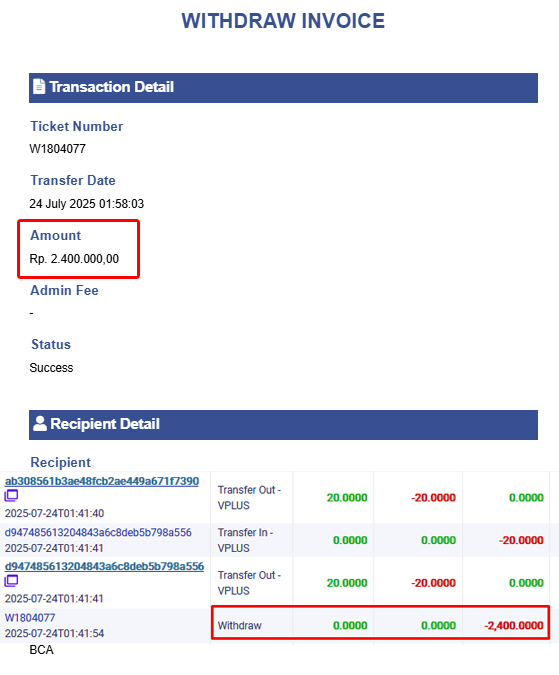This screenshot has height=675, width=559.
Task: Click the Ticket Number label
Action: click(x=77, y=126)
